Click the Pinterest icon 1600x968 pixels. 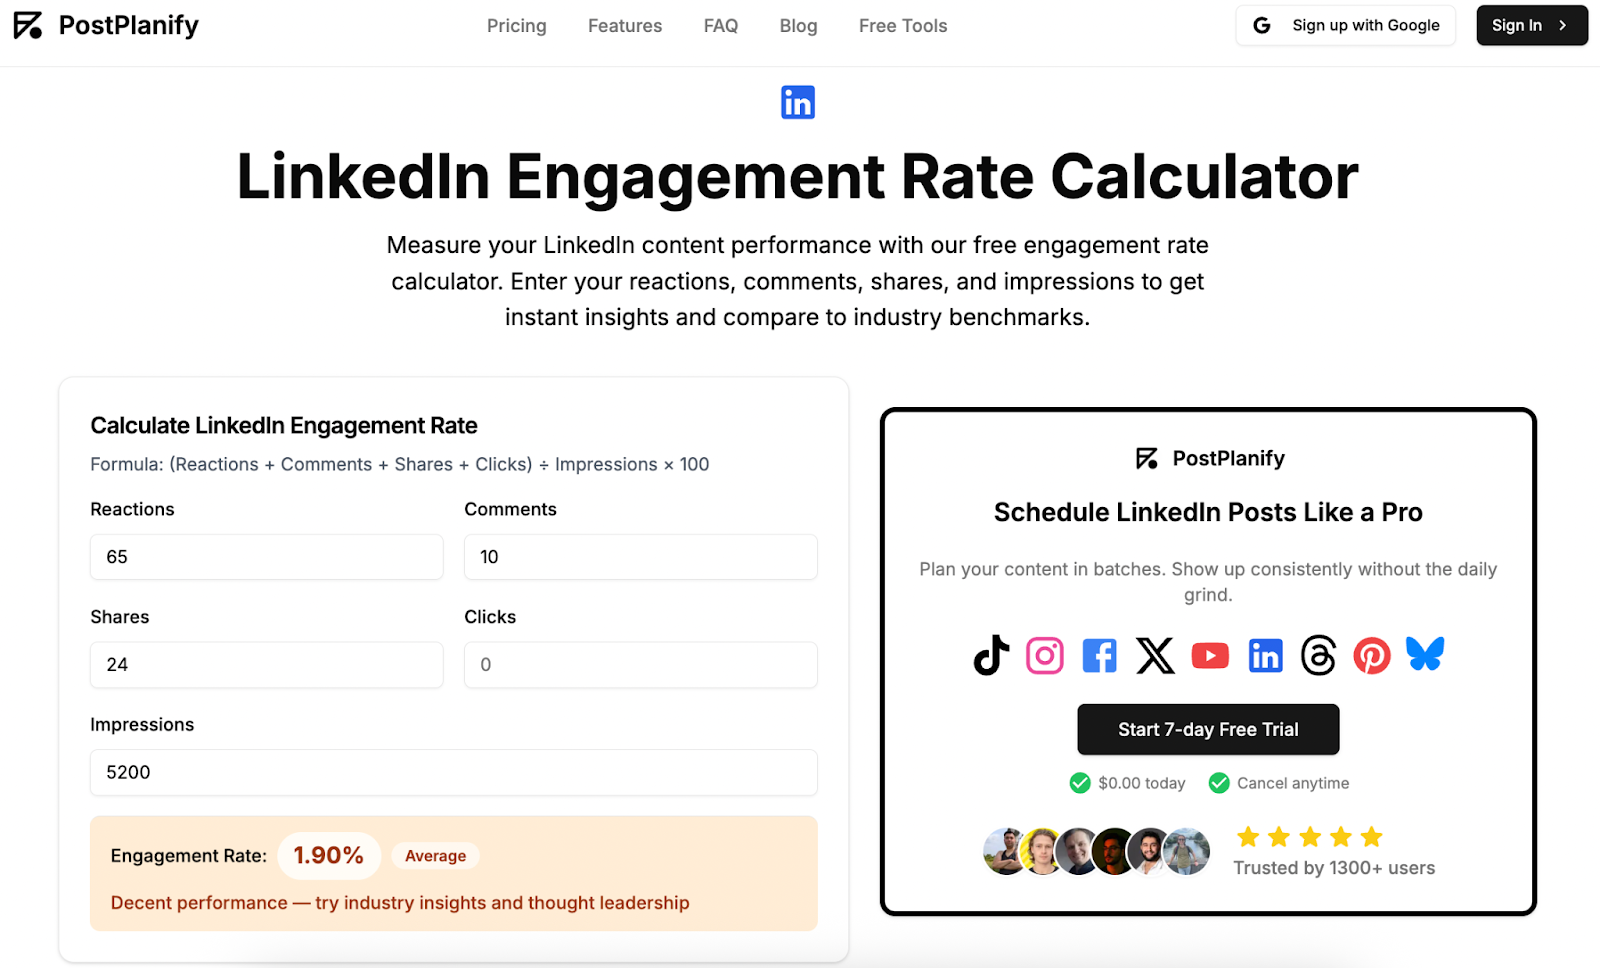[x=1372, y=656]
